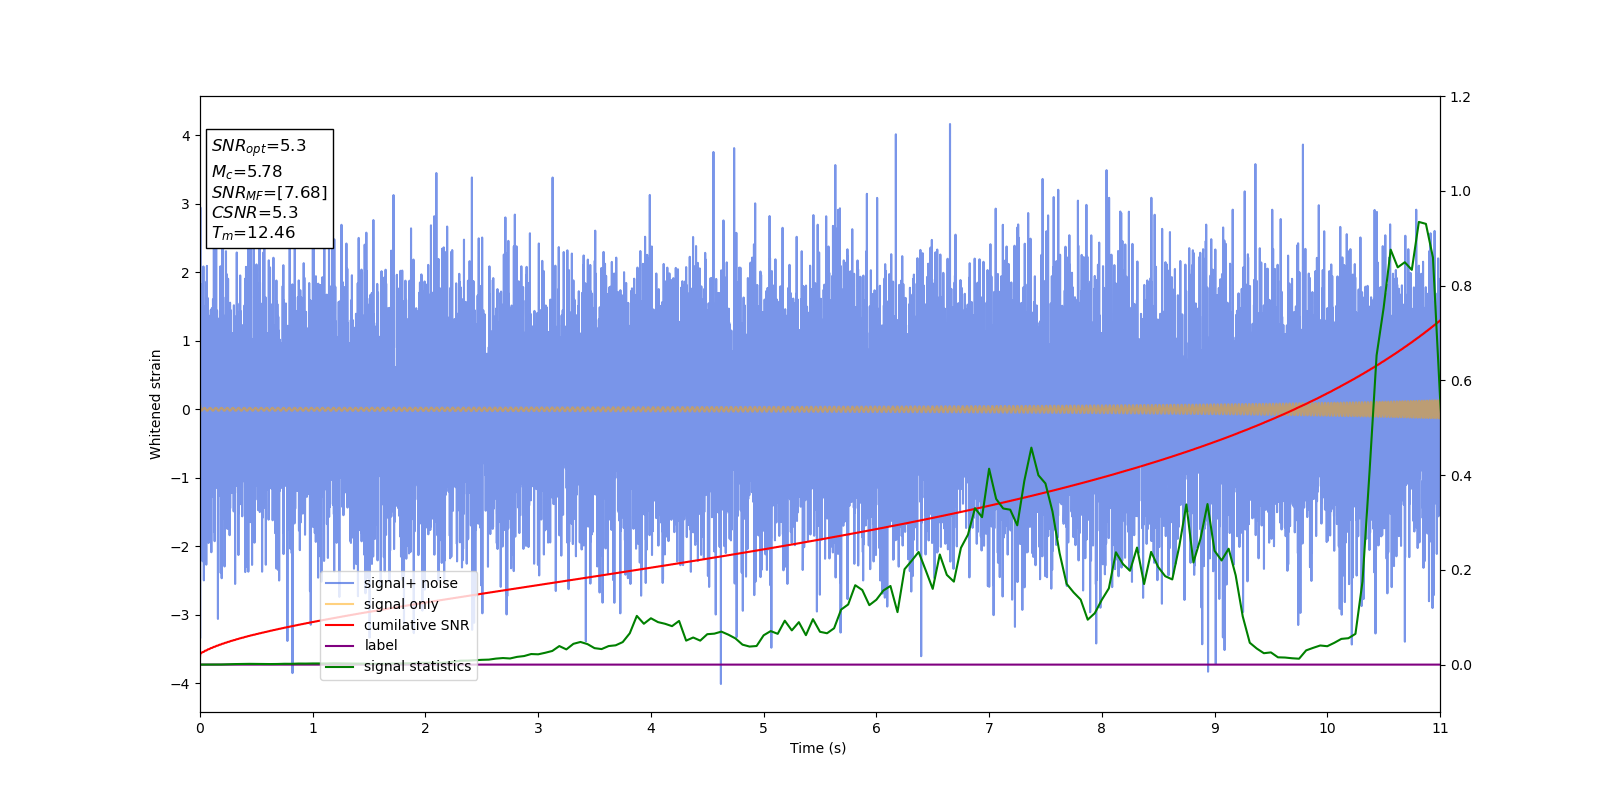Screen dimensions: 1600x800
Task: Click the right axis tick label 0.6
Action: pyautogui.click(x=1460, y=381)
